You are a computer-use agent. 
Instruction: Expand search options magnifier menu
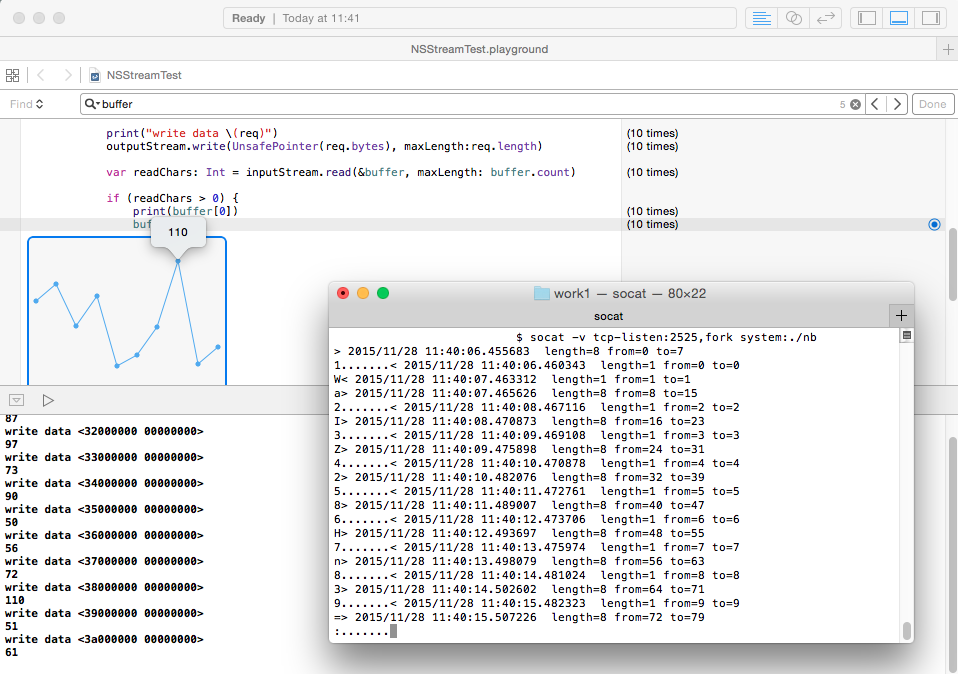[x=92, y=104]
